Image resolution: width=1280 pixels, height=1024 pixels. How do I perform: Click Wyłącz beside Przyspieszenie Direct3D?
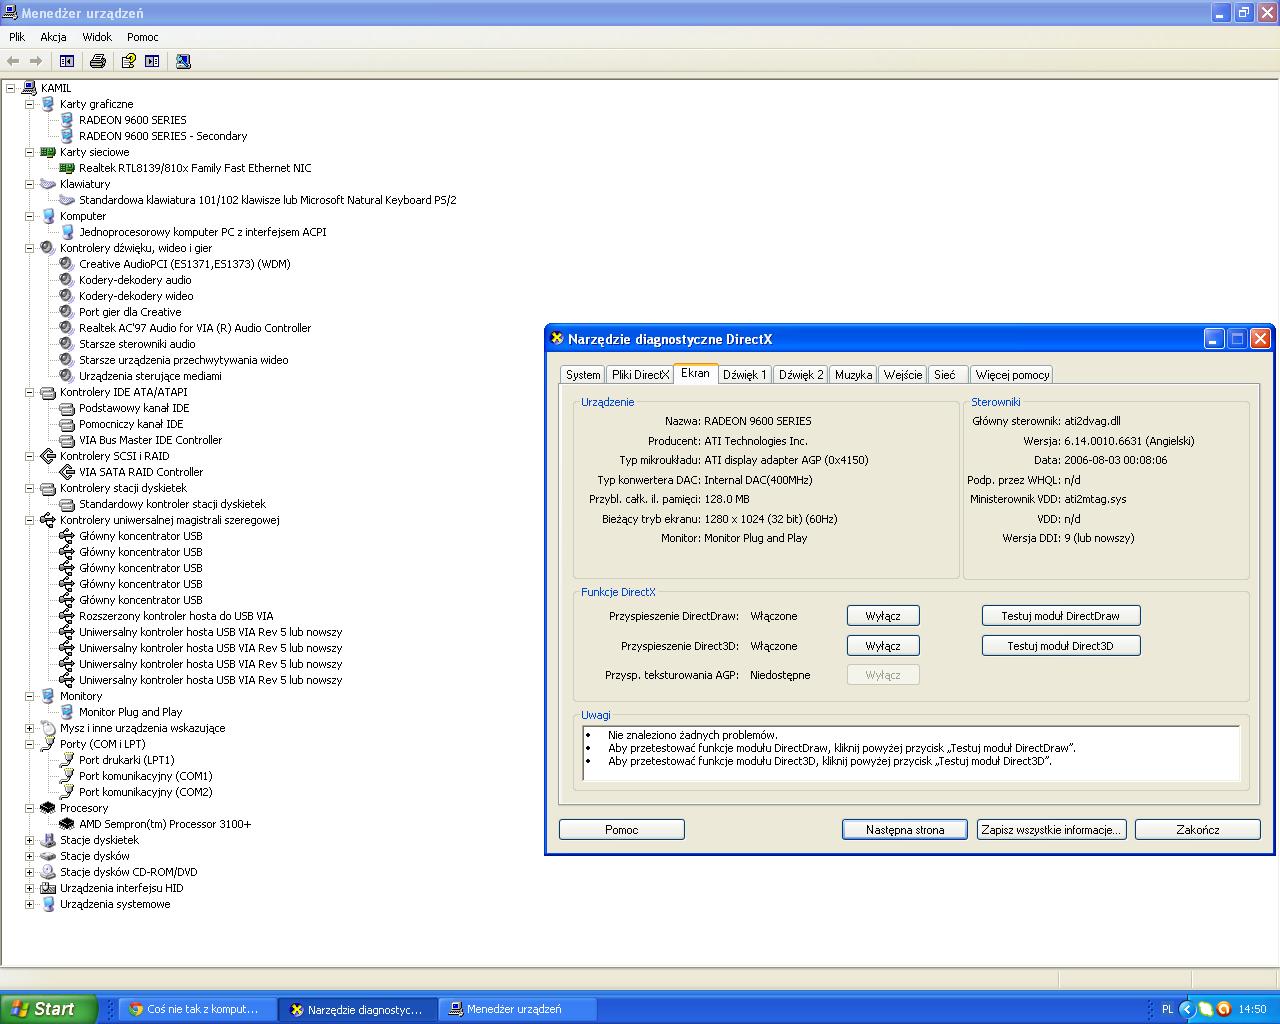[883, 646]
